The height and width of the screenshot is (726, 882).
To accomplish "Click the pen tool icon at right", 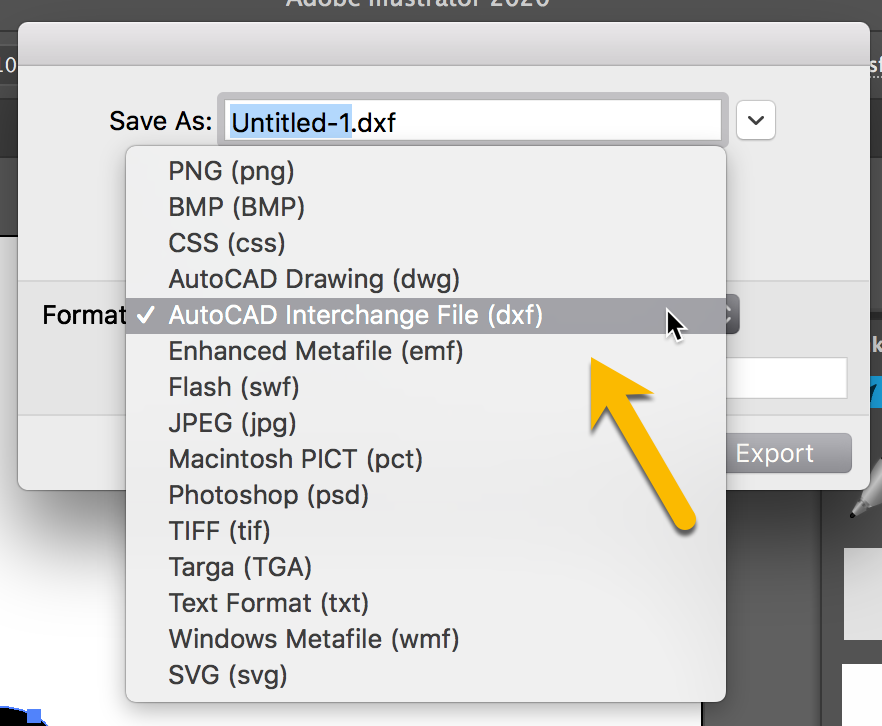I will tap(864, 497).
